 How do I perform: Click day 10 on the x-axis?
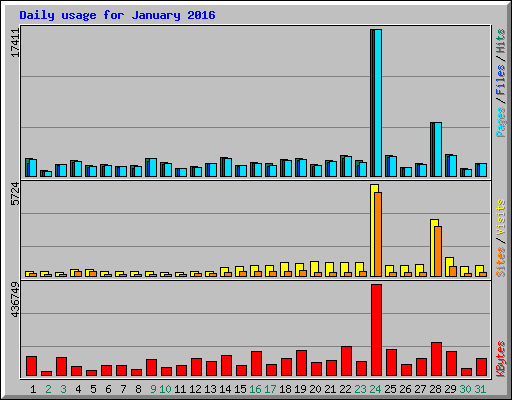tap(165, 389)
